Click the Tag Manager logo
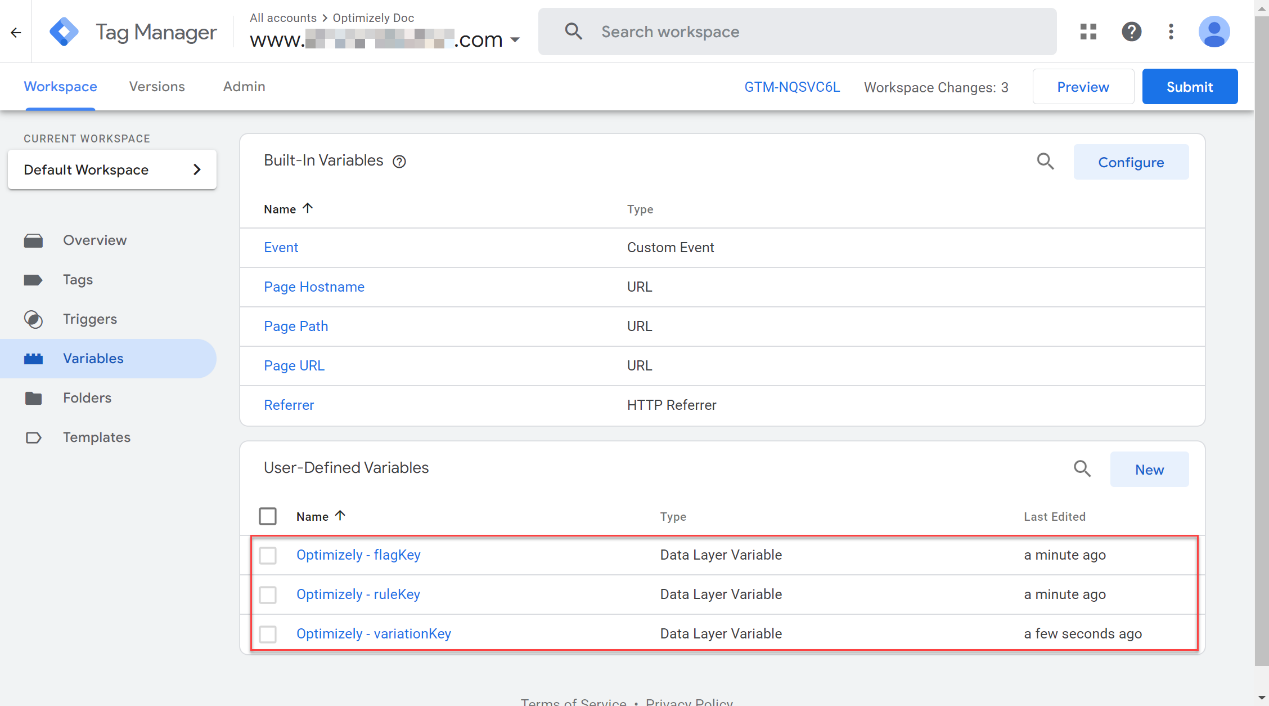1269x706 pixels. point(65,32)
